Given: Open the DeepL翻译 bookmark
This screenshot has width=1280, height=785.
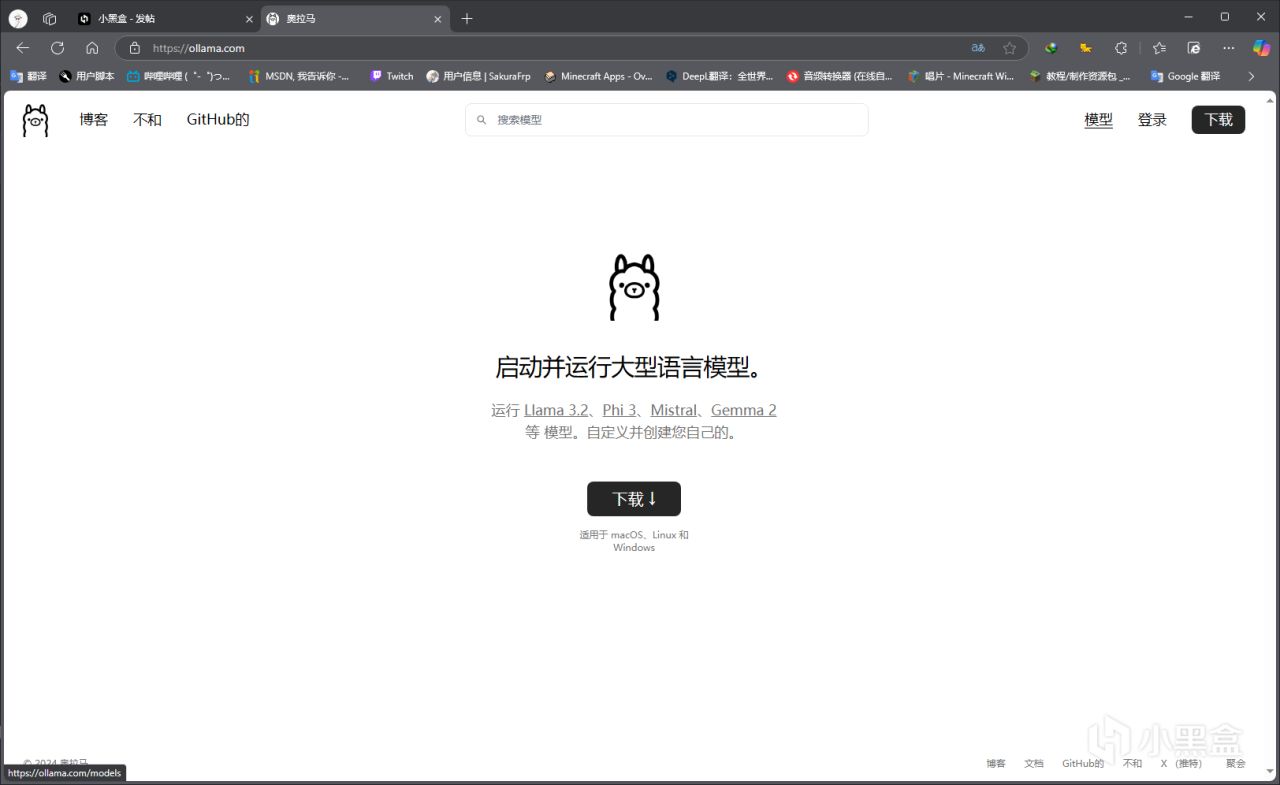Looking at the screenshot, I should point(720,76).
